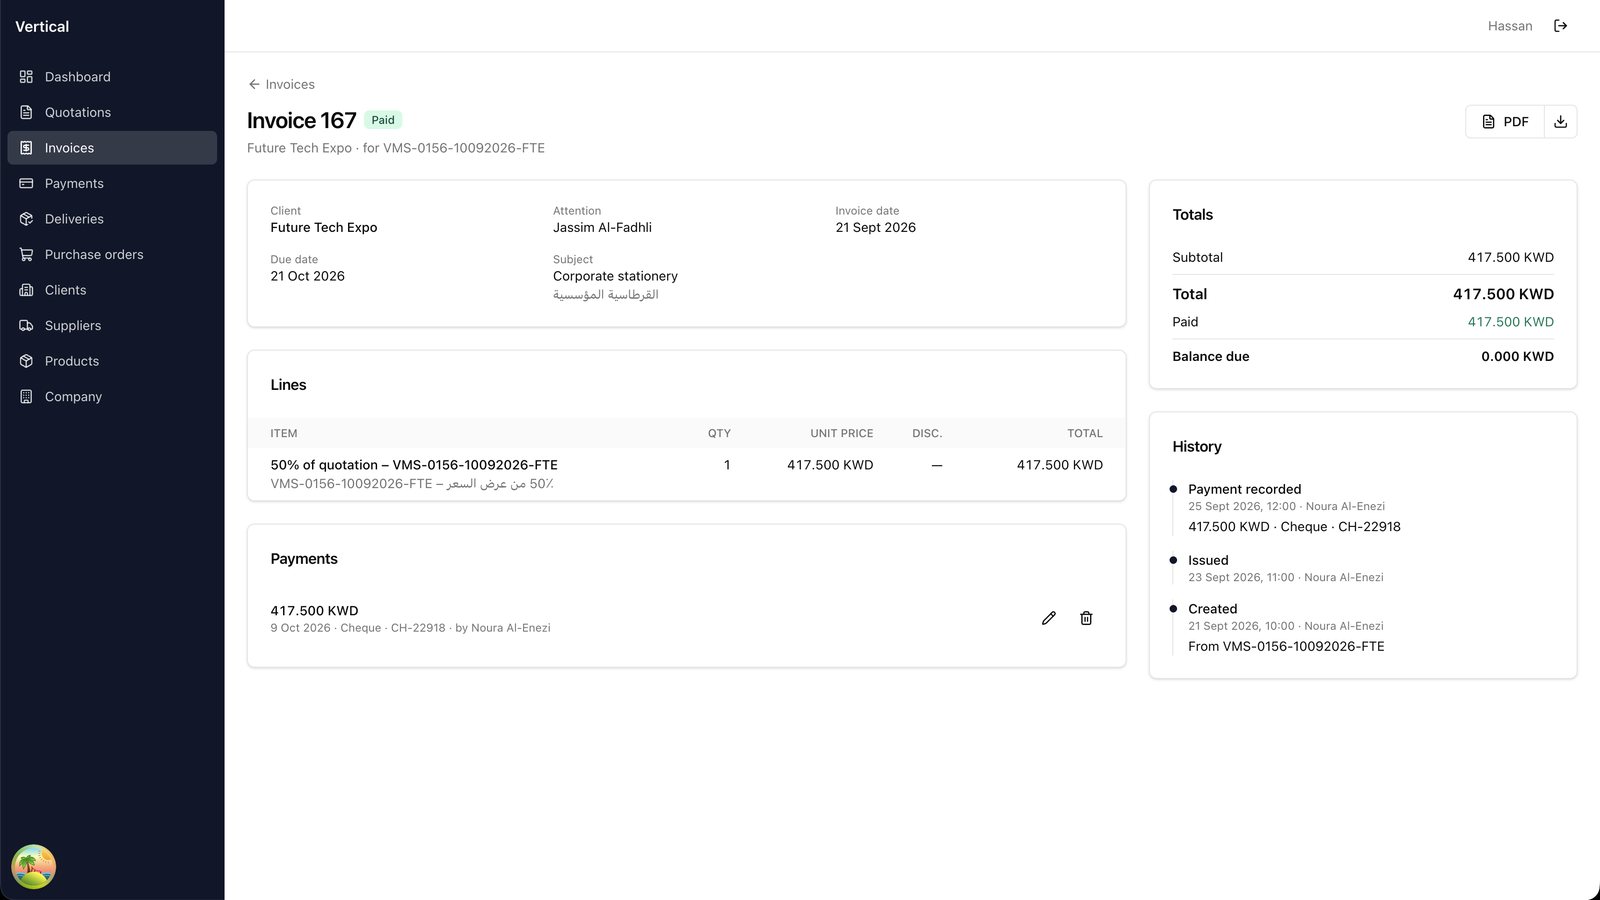Click the Invoices receipt icon in sidebar
This screenshot has height=900, width=1600.
coord(26,148)
